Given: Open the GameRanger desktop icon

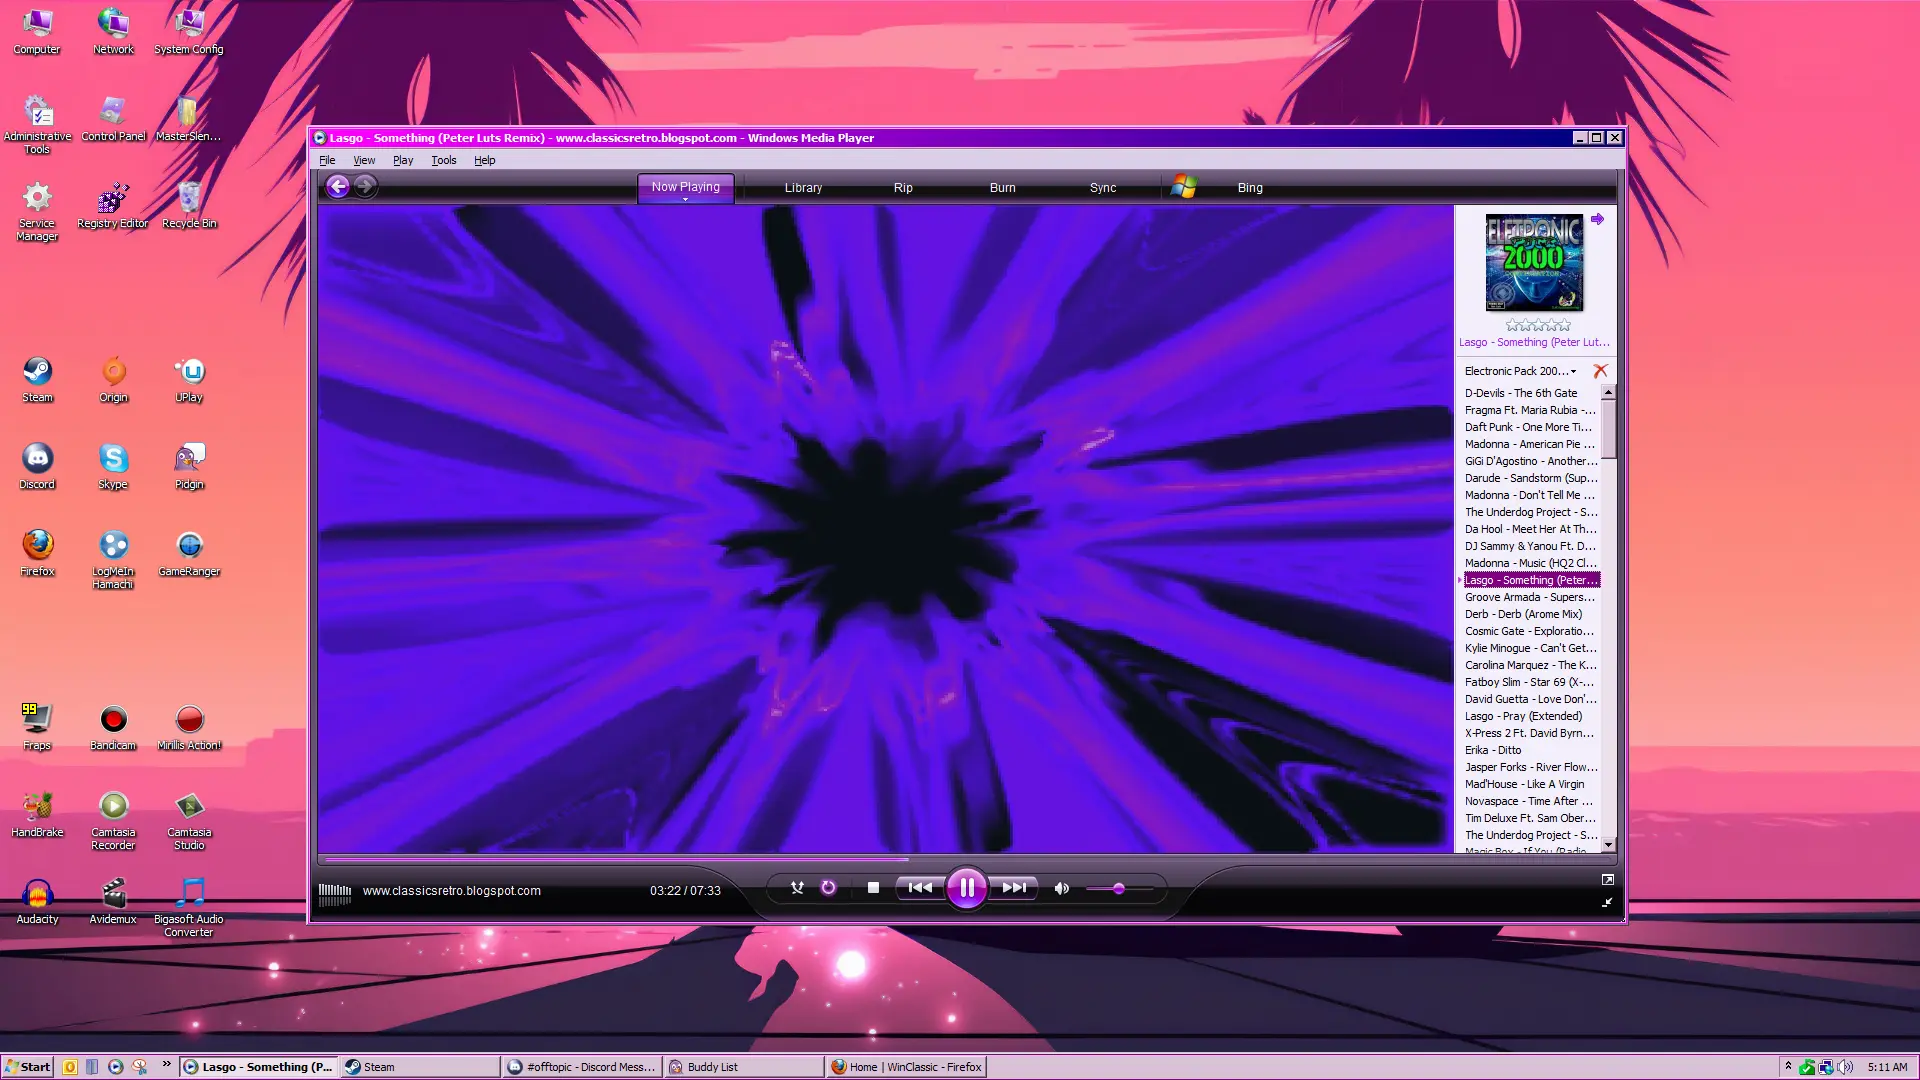Looking at the screenshot, I should point(189,553).
